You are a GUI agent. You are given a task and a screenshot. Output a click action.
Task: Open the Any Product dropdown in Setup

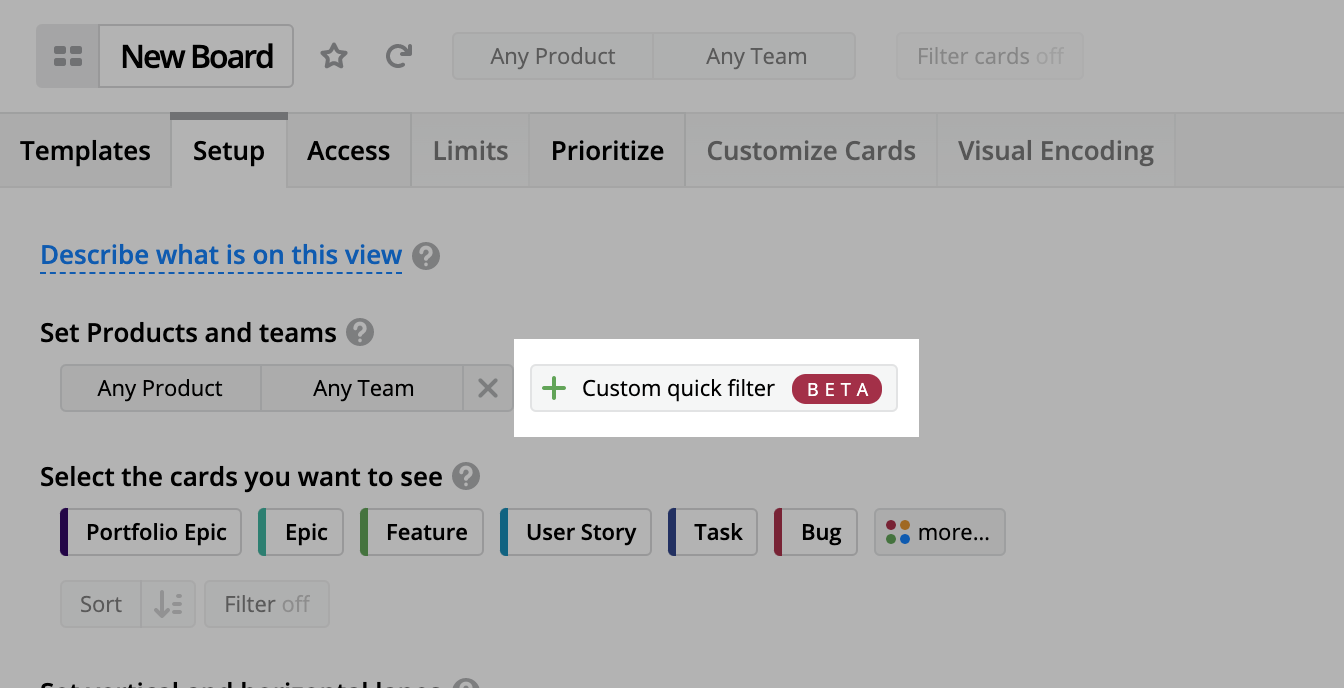pos(159,388)
